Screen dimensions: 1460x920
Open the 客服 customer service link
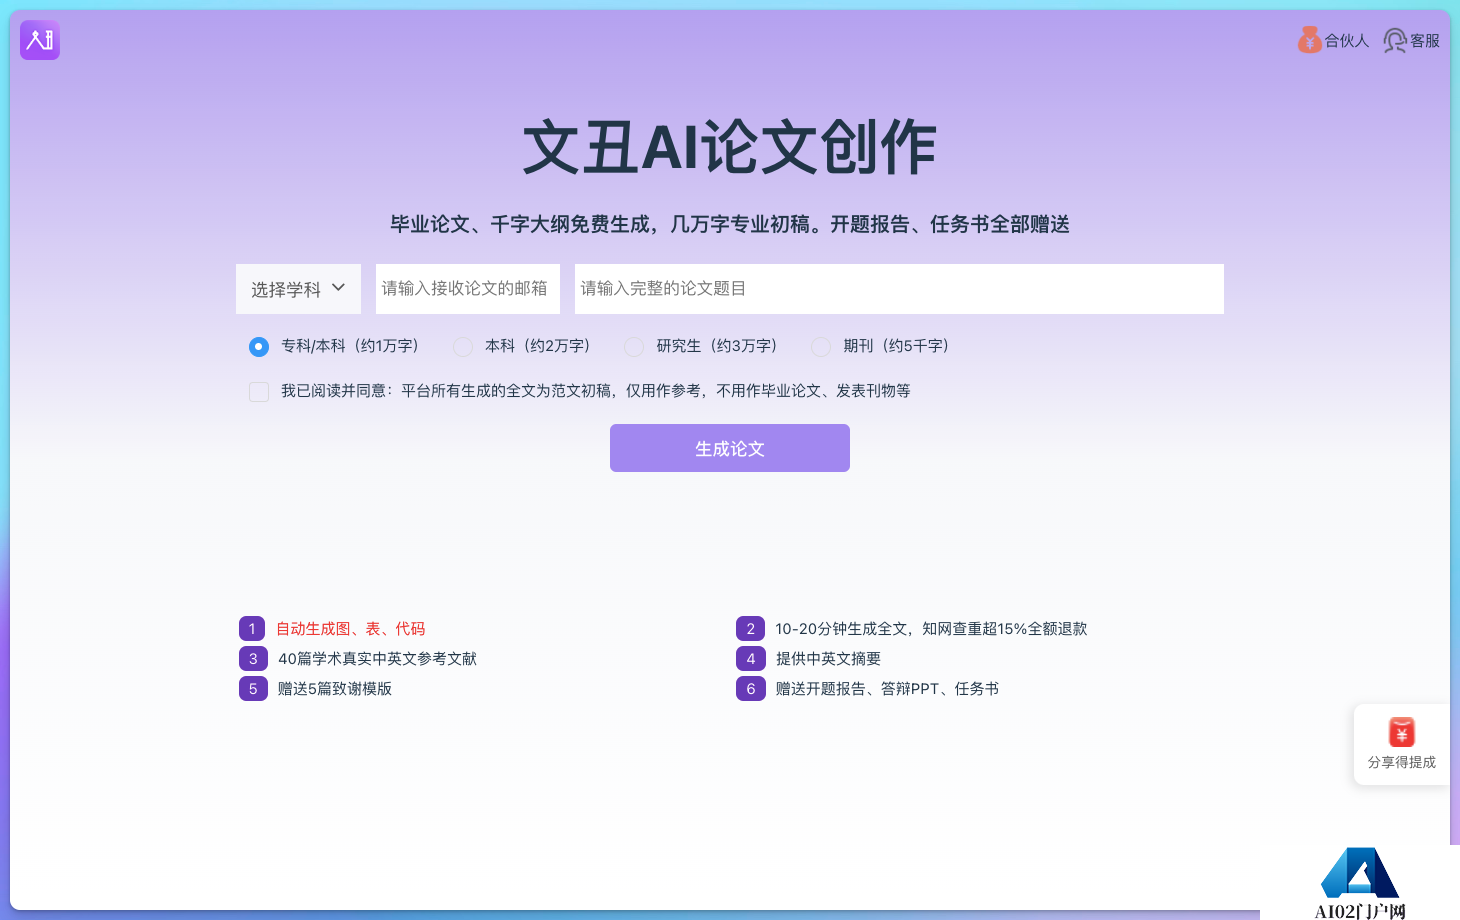pyautogui.click(x=1412, y=40)
